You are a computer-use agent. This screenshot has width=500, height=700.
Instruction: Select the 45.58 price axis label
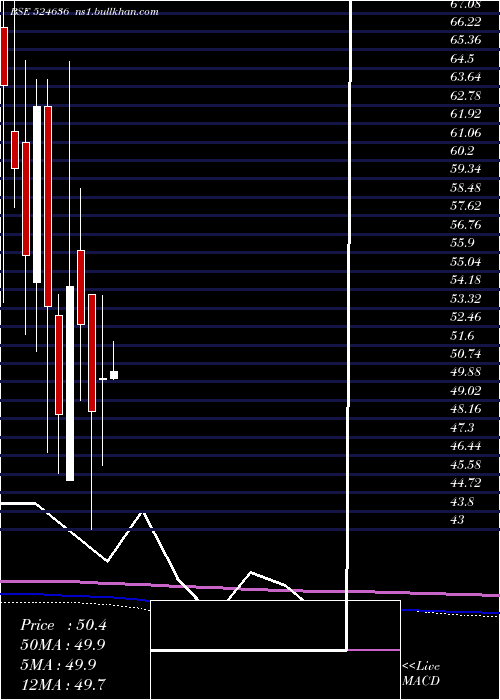(x=466, y=465)
